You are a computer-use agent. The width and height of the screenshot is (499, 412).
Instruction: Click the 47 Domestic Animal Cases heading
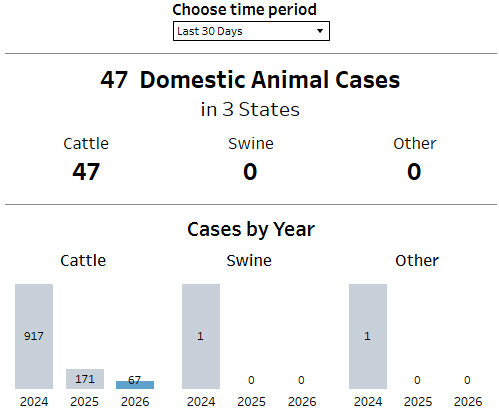tap(250, 80)
